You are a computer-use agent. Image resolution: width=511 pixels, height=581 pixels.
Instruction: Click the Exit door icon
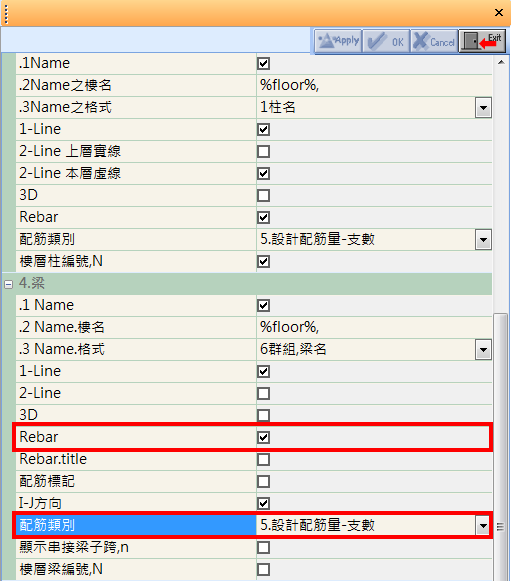482,41
